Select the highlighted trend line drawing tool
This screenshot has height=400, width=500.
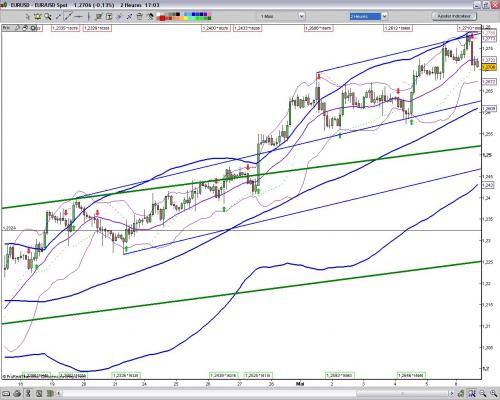[x=68, y=16]
